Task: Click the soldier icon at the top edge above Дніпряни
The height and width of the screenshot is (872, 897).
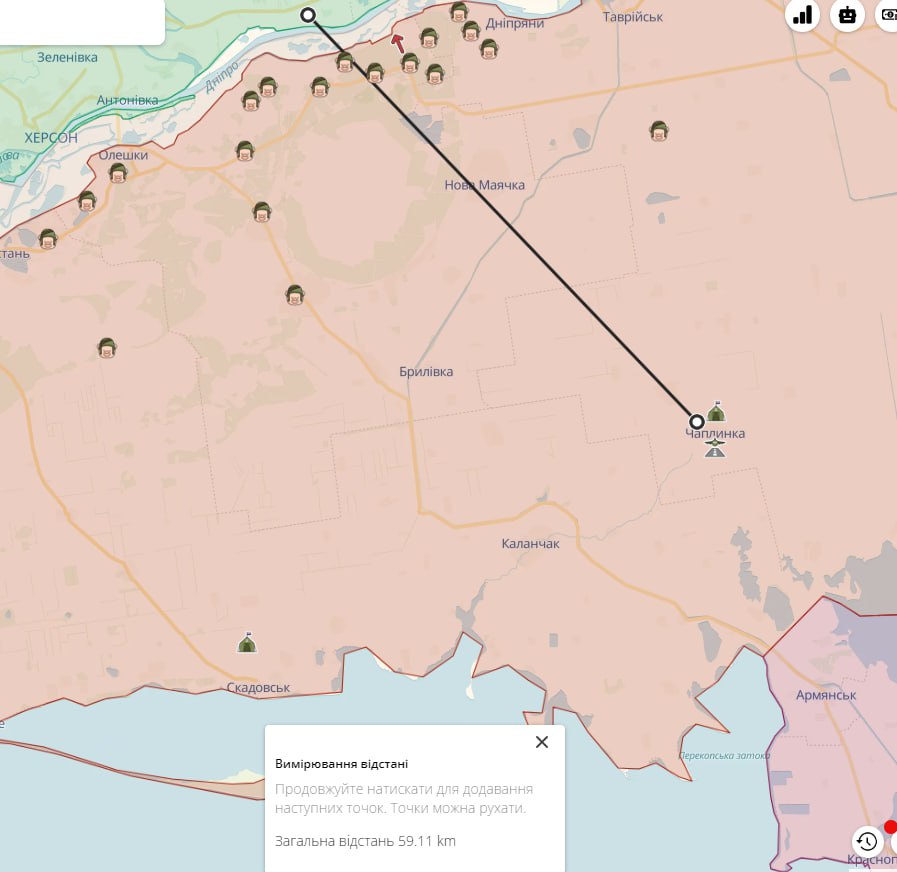Action: 459,11
